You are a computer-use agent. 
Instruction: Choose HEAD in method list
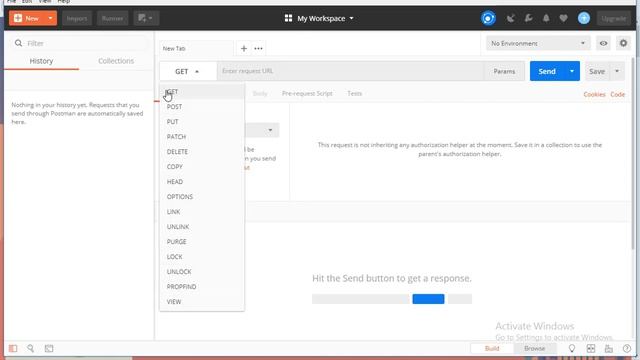(202, 182)
